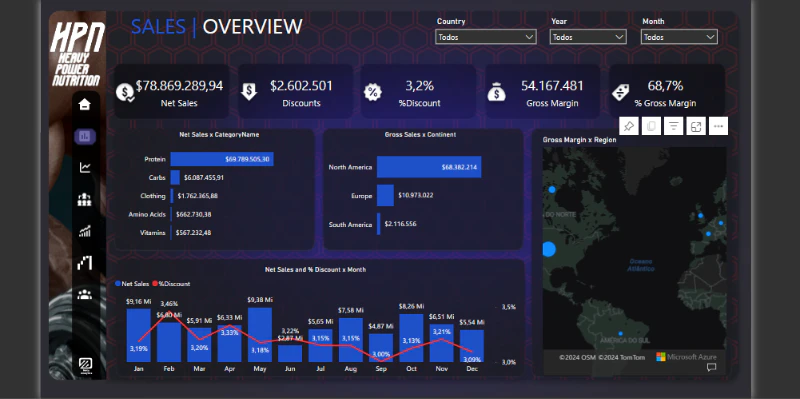This screenshot has height=399, width=800.
Task: Open the map feedback comment icon
Action: [x=711, y=367]
